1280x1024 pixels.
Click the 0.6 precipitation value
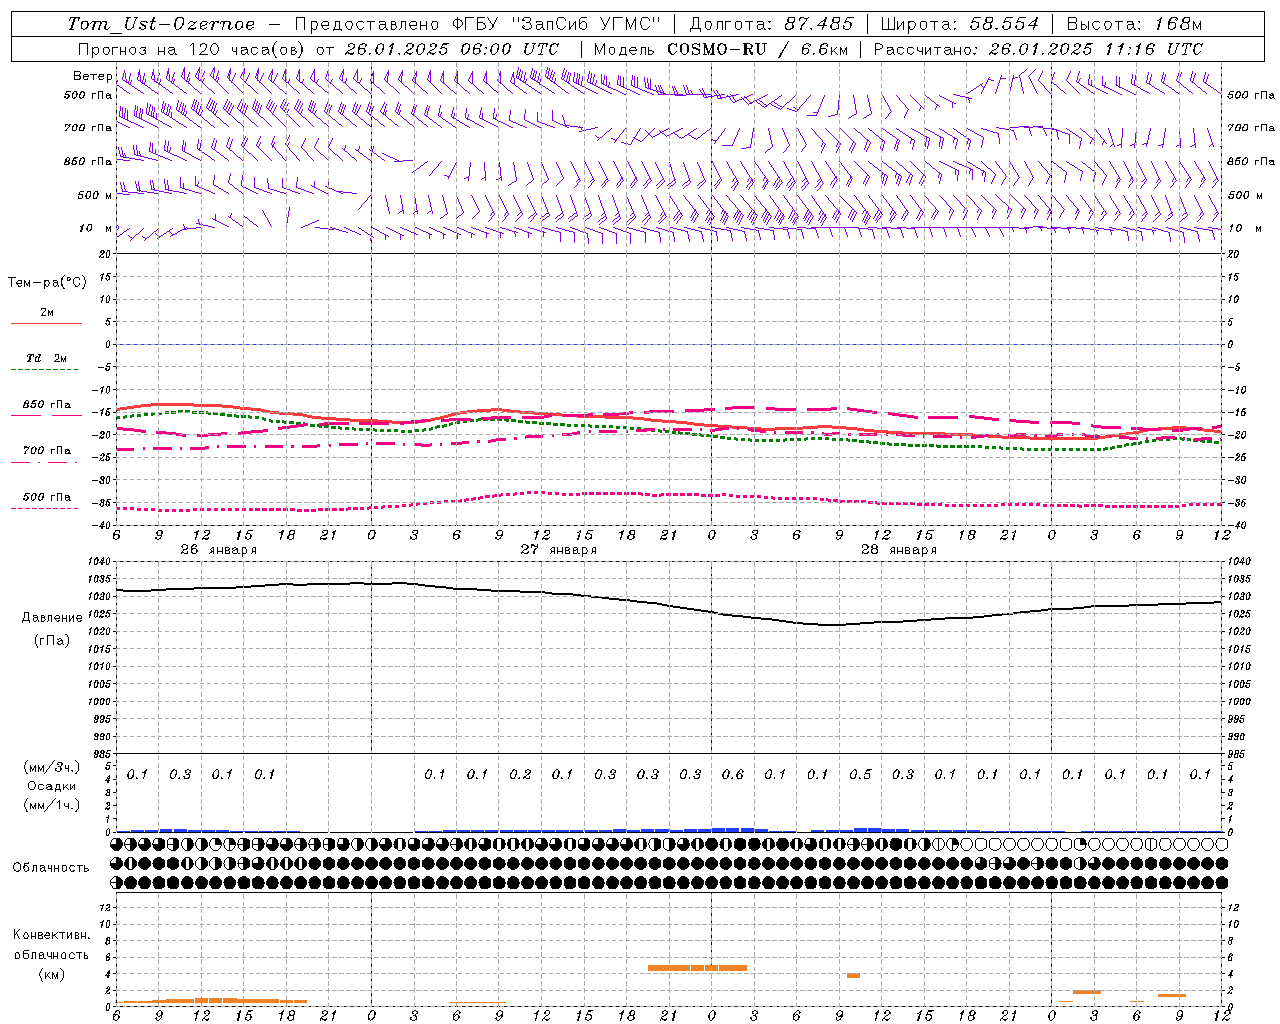tap(733, 774)
